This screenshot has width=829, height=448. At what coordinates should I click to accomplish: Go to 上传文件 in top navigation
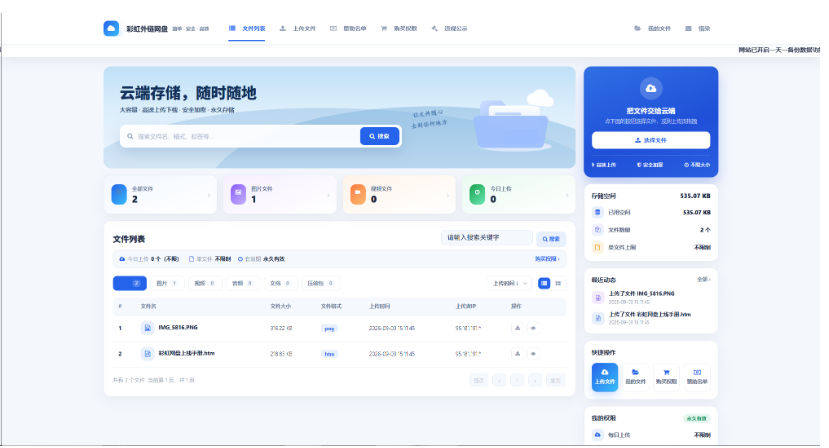click(x=298, y=29)
